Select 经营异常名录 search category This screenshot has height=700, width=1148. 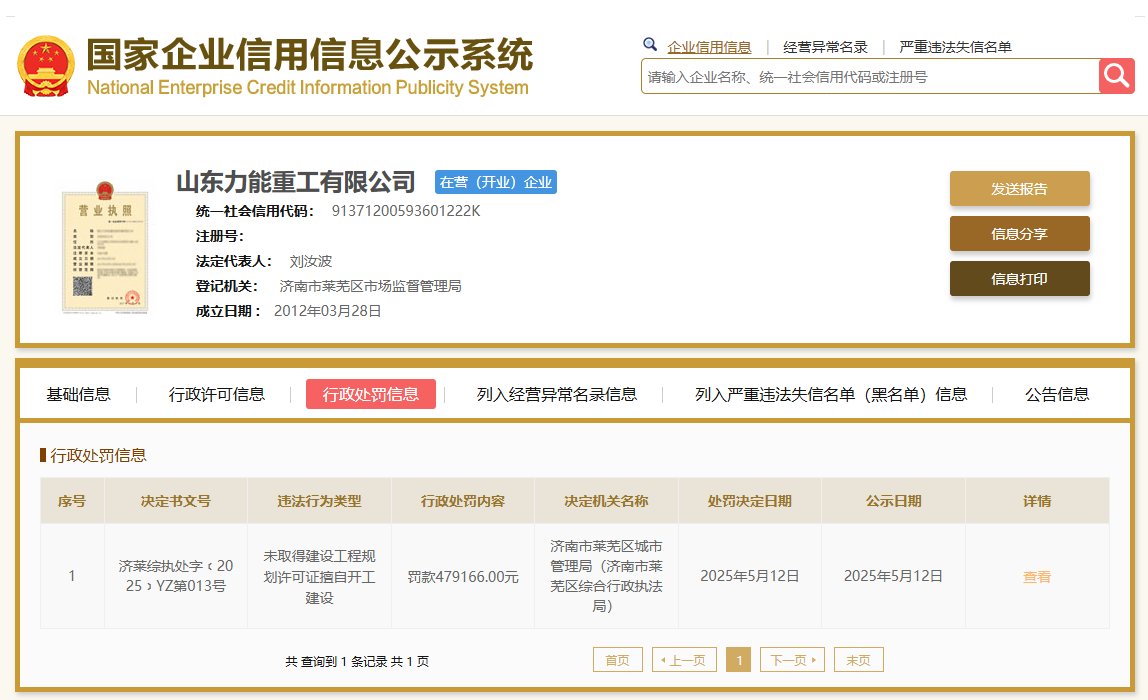pyautogui.click(x=825, y=48)
